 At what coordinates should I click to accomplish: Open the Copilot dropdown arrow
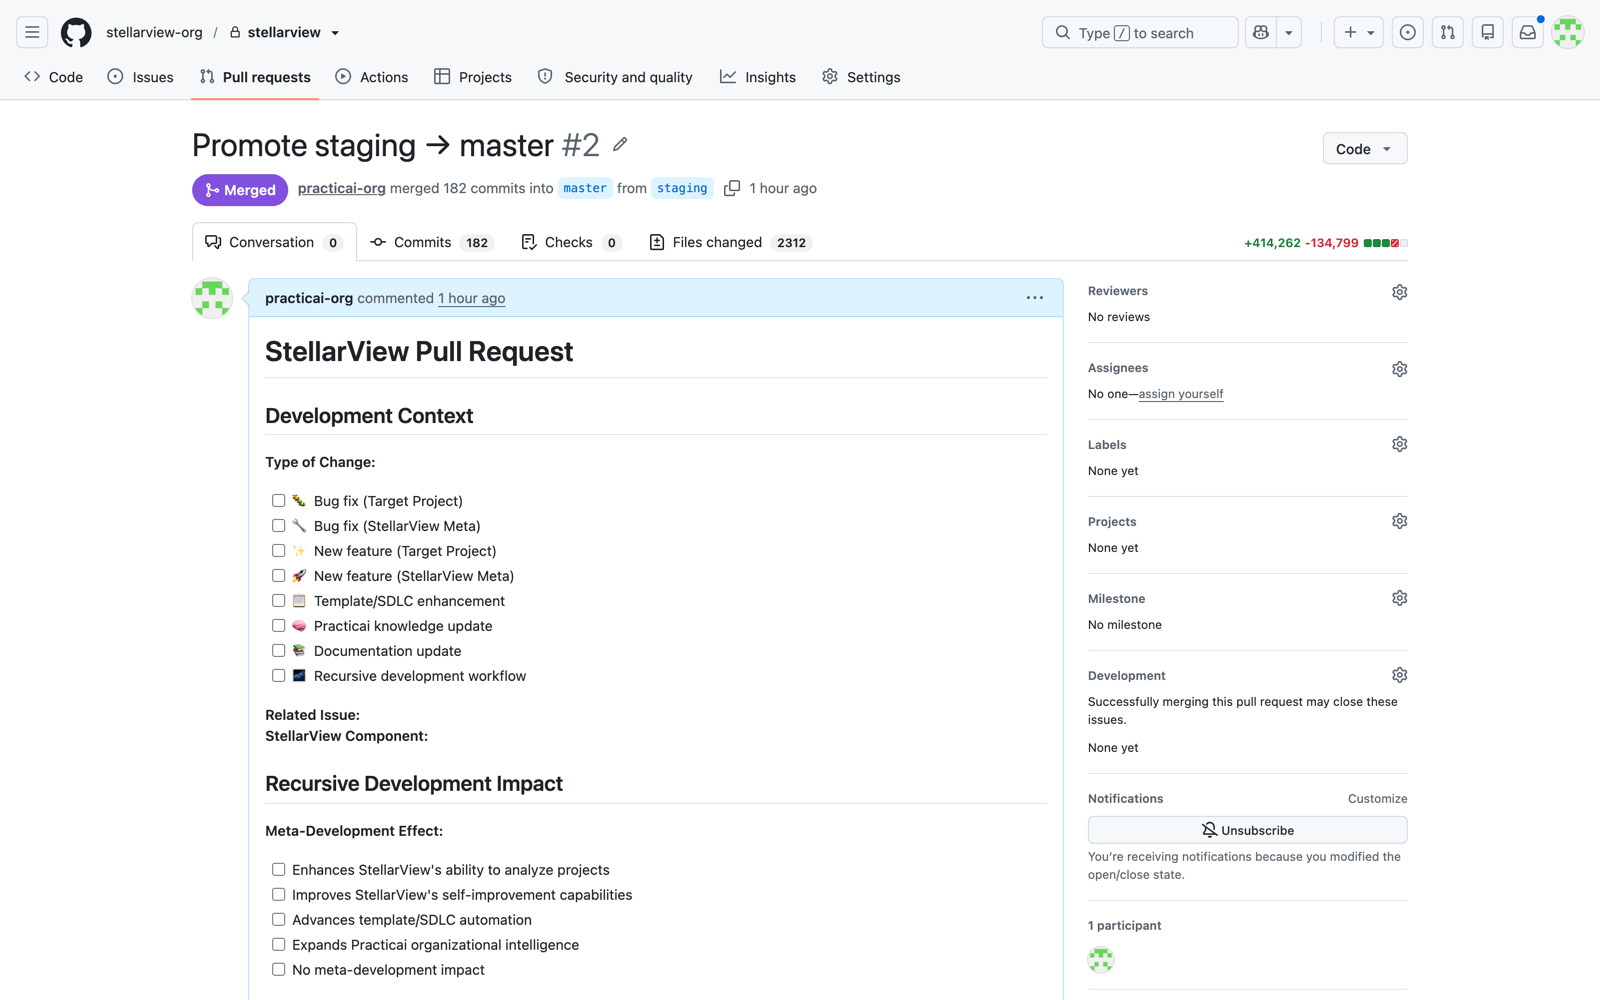[1289, 32]
